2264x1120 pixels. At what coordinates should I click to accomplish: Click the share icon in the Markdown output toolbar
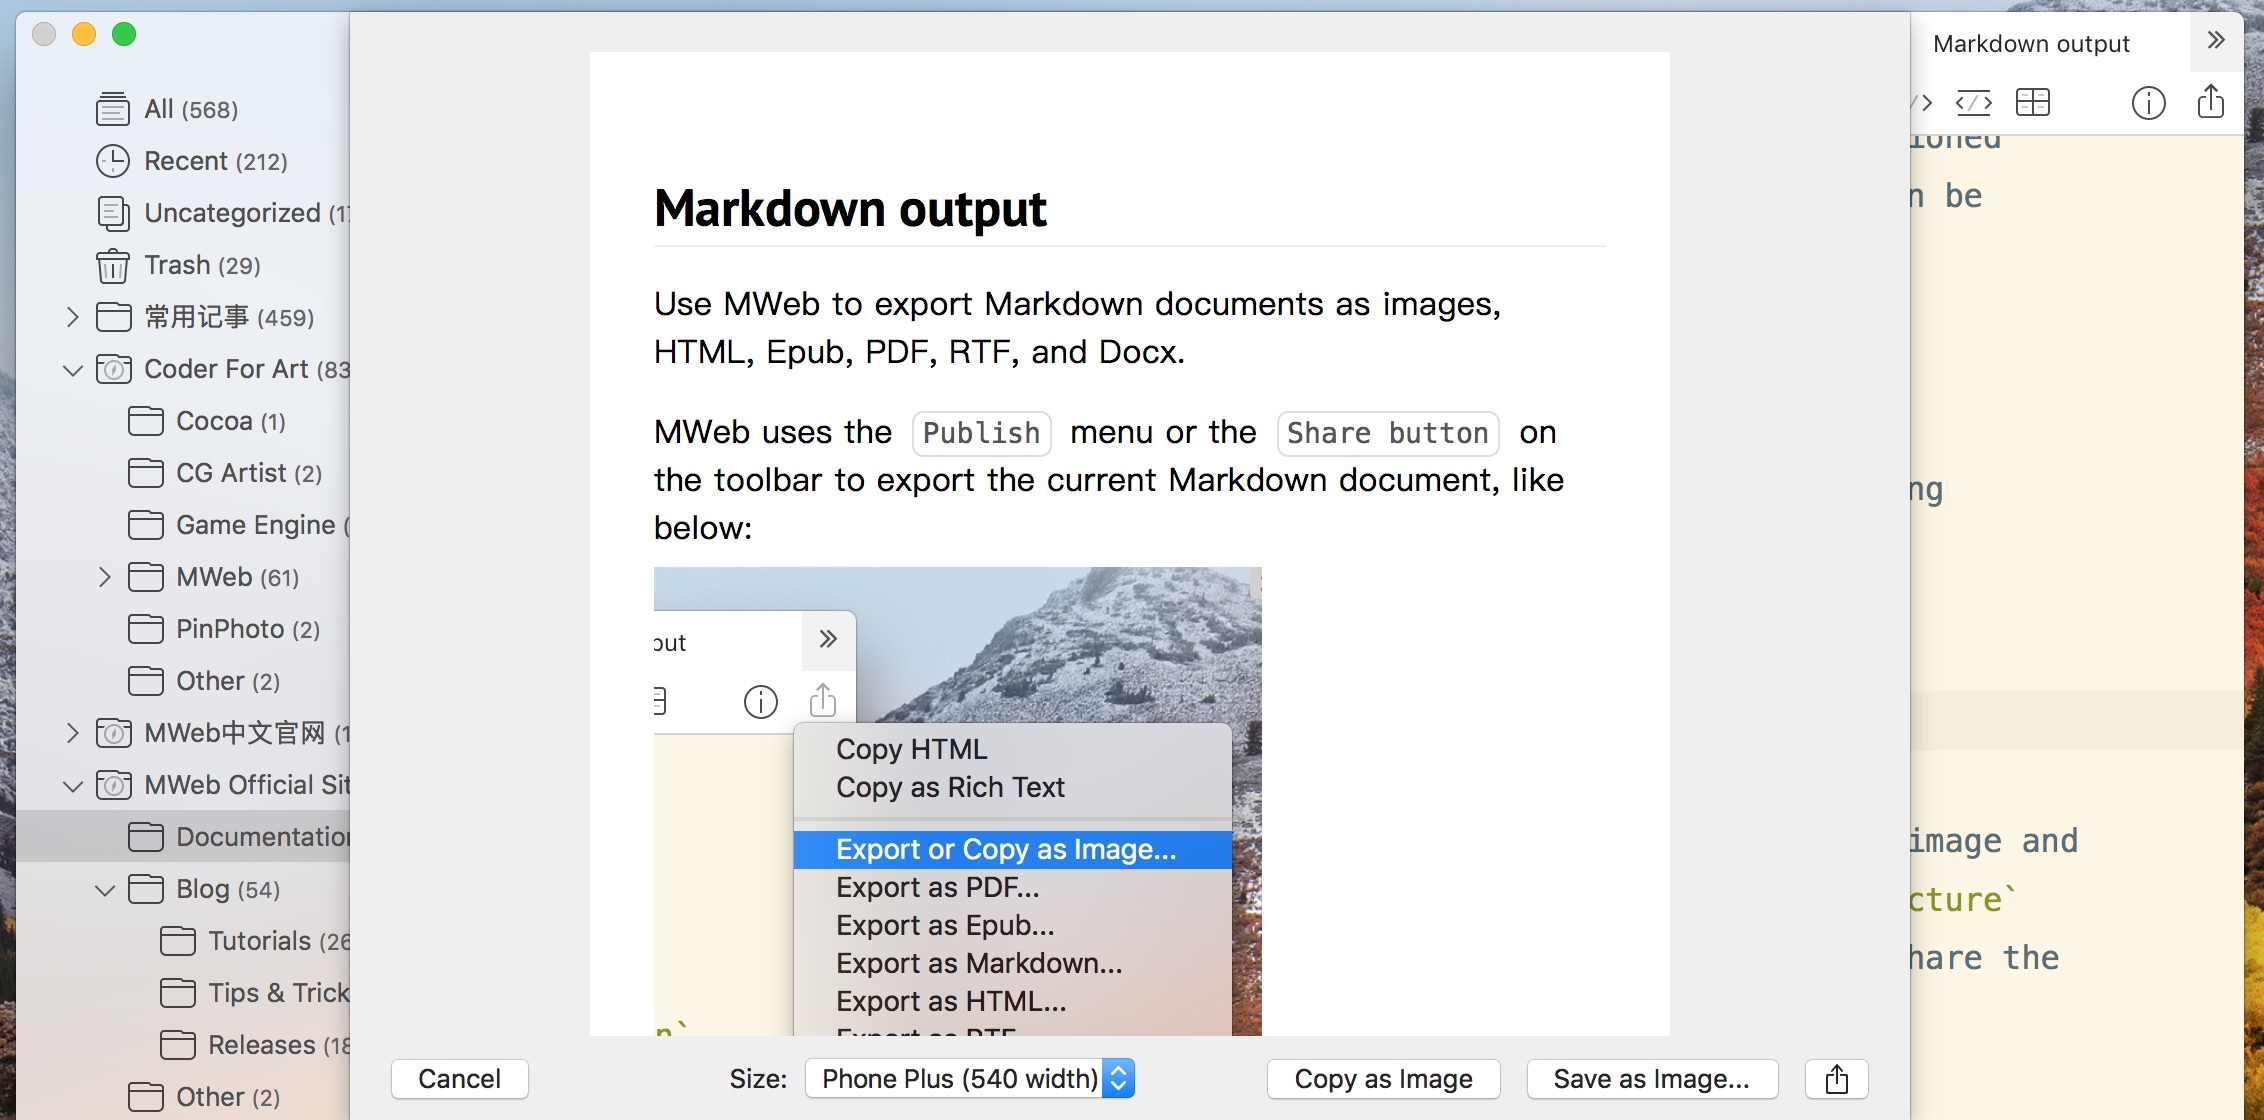(2211, 101)
